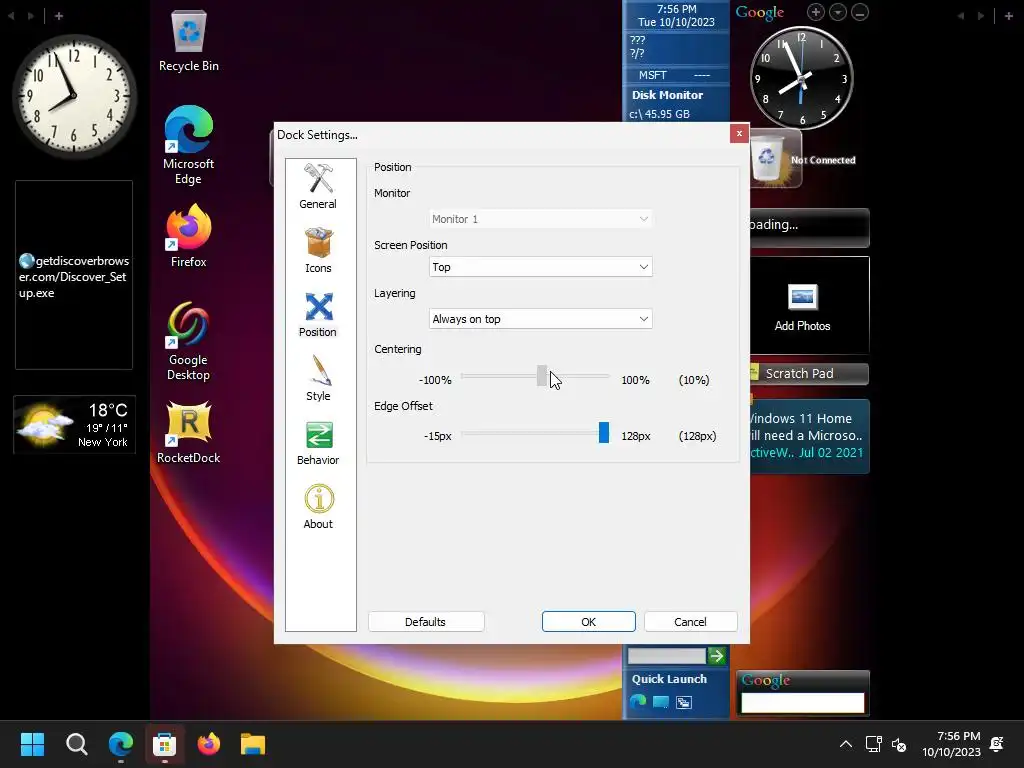This screenshot has width=1024, height=768.
Task: Click the switch windows icon in Quick Launch
Action: pos(684,702)
